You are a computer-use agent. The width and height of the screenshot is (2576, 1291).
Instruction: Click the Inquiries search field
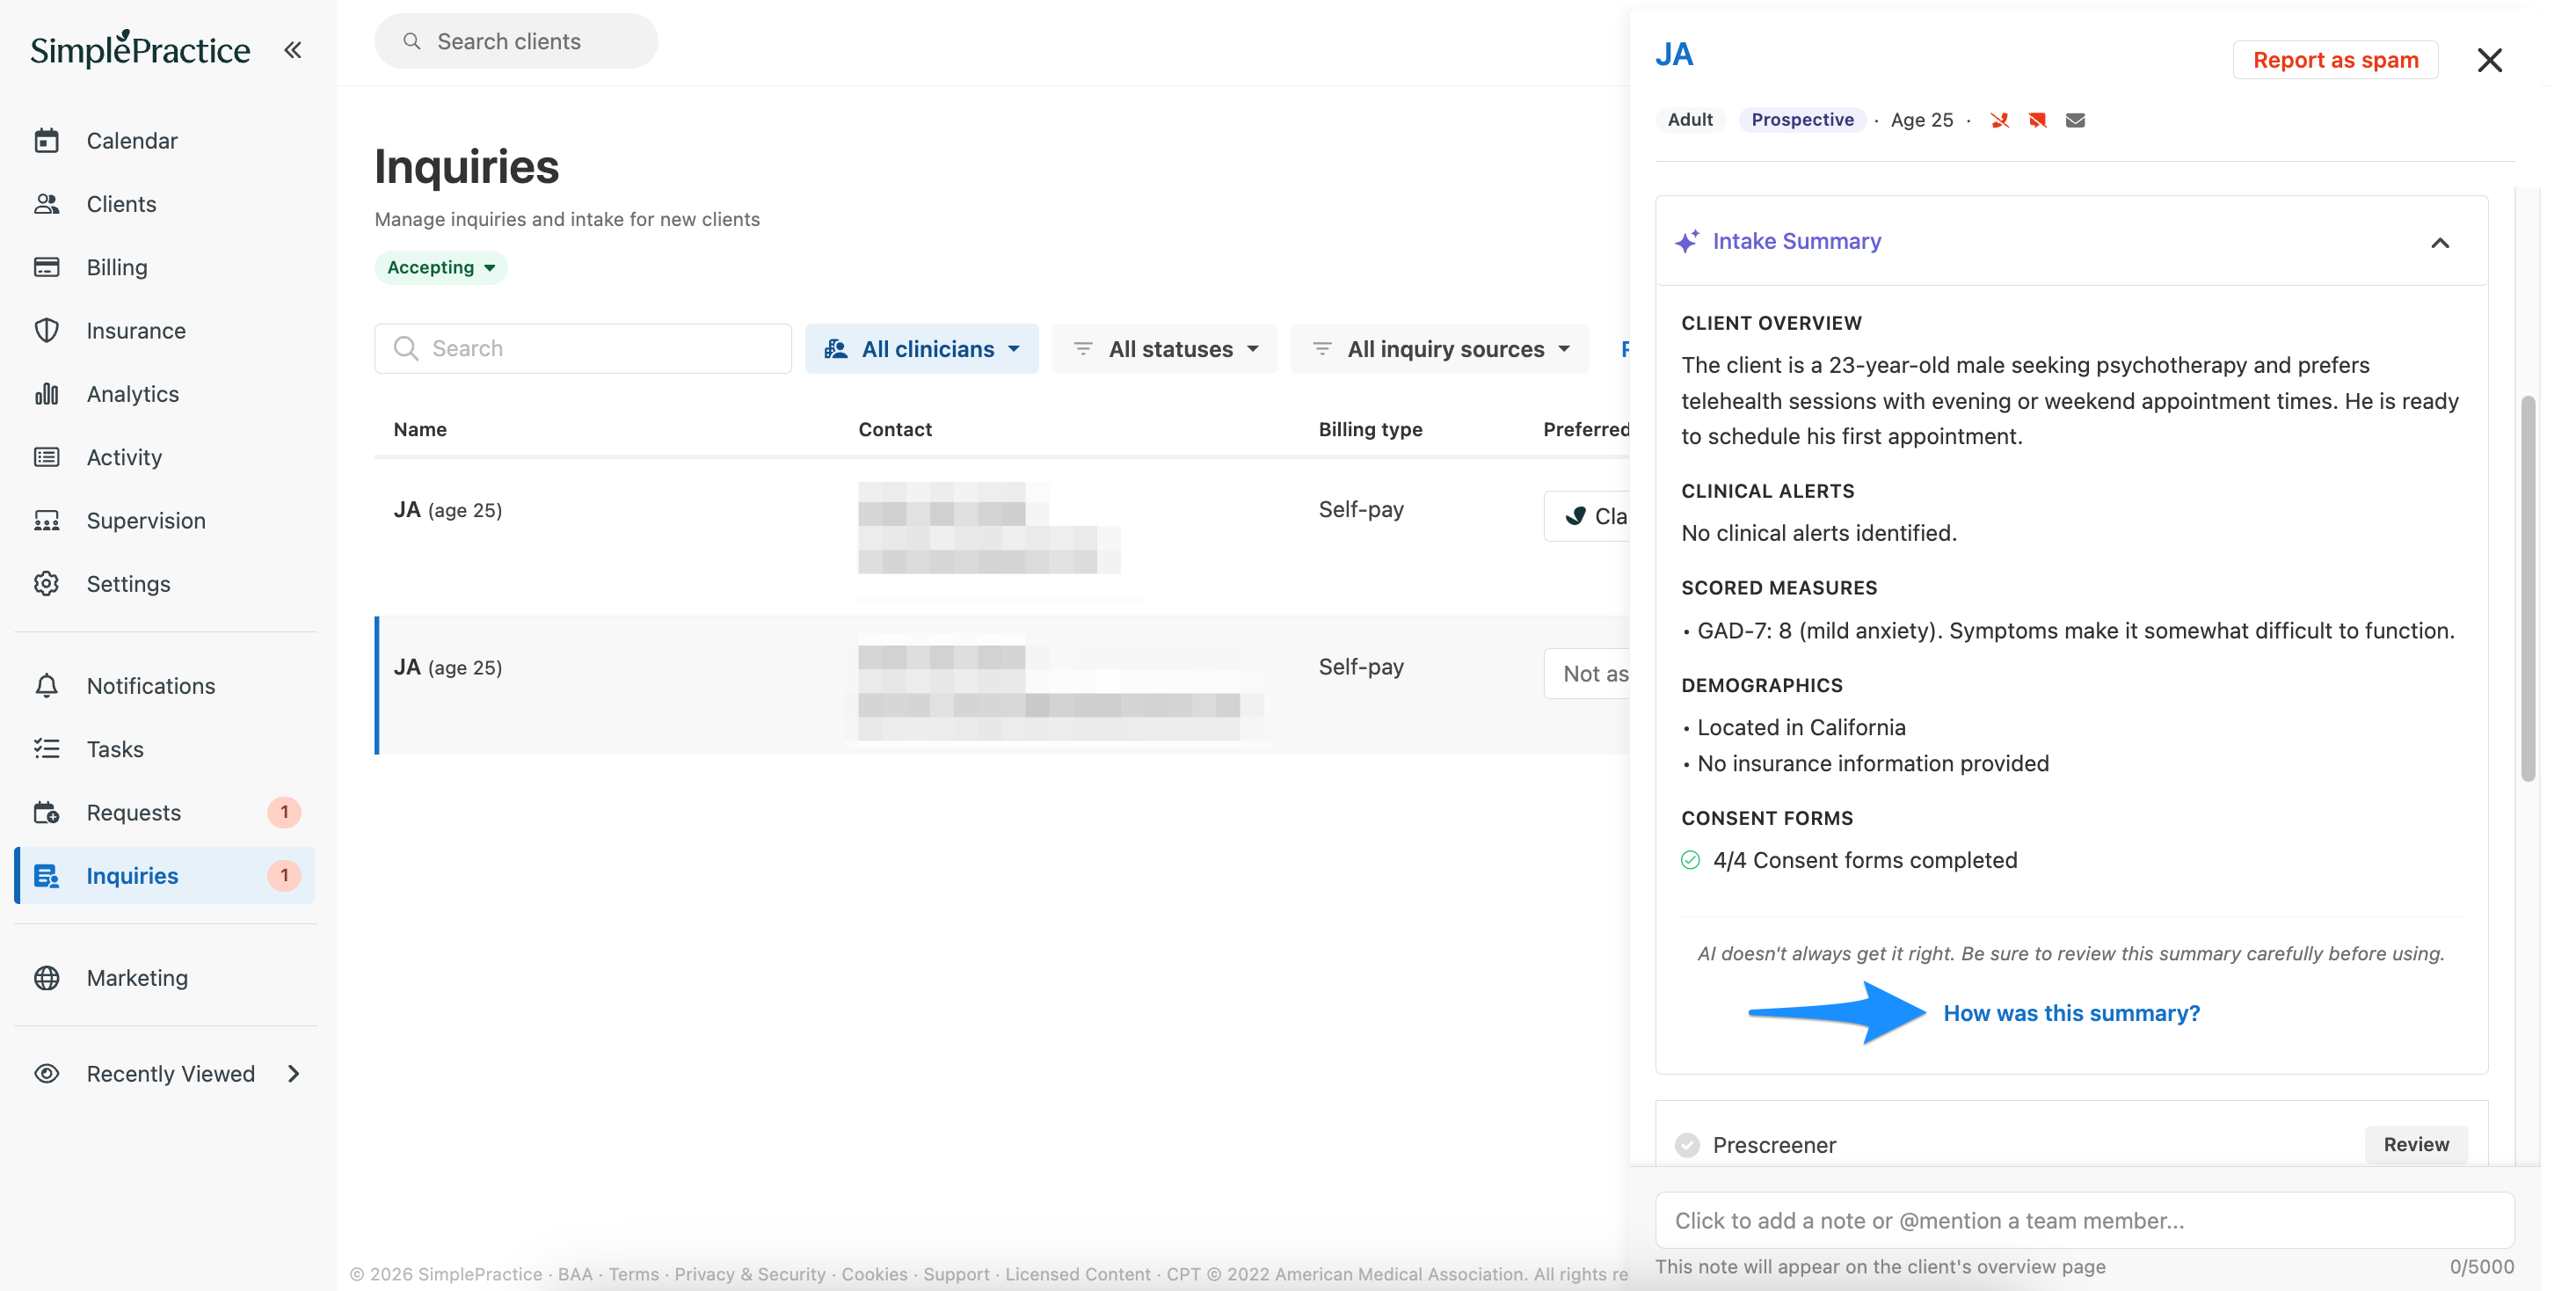tap(583, 349)
